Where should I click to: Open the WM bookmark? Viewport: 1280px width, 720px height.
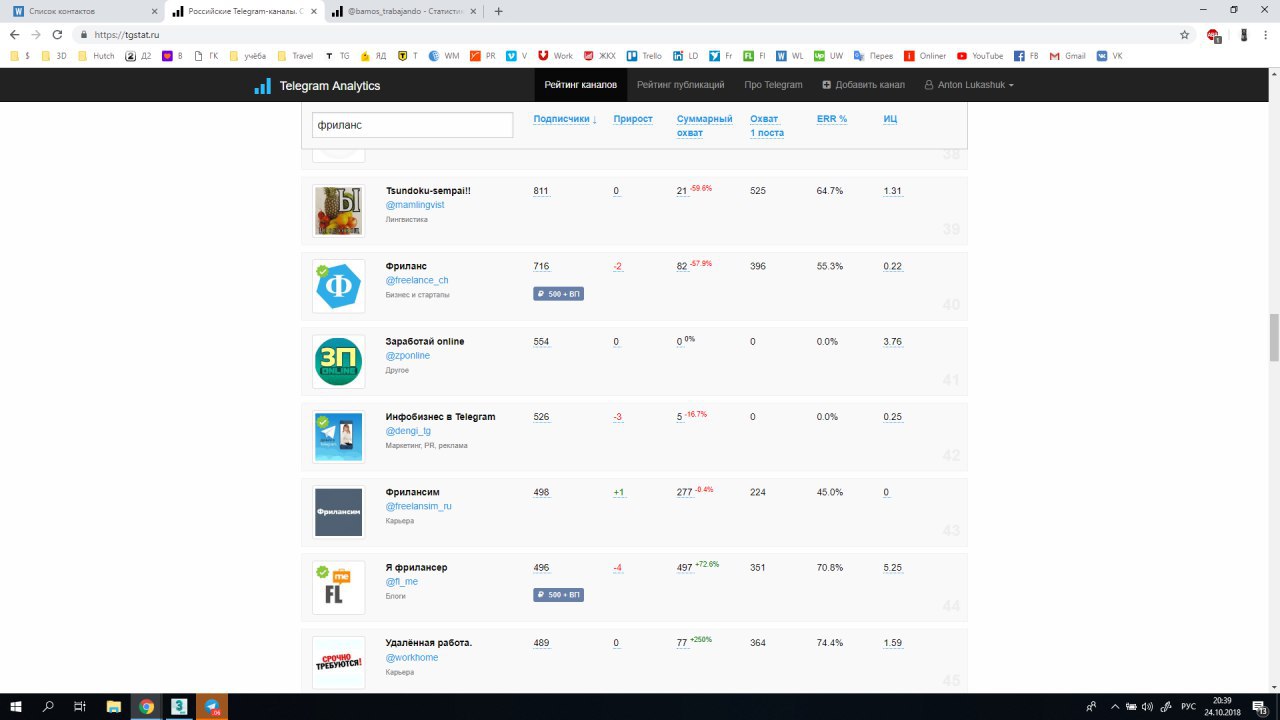(x=444, y=56)
